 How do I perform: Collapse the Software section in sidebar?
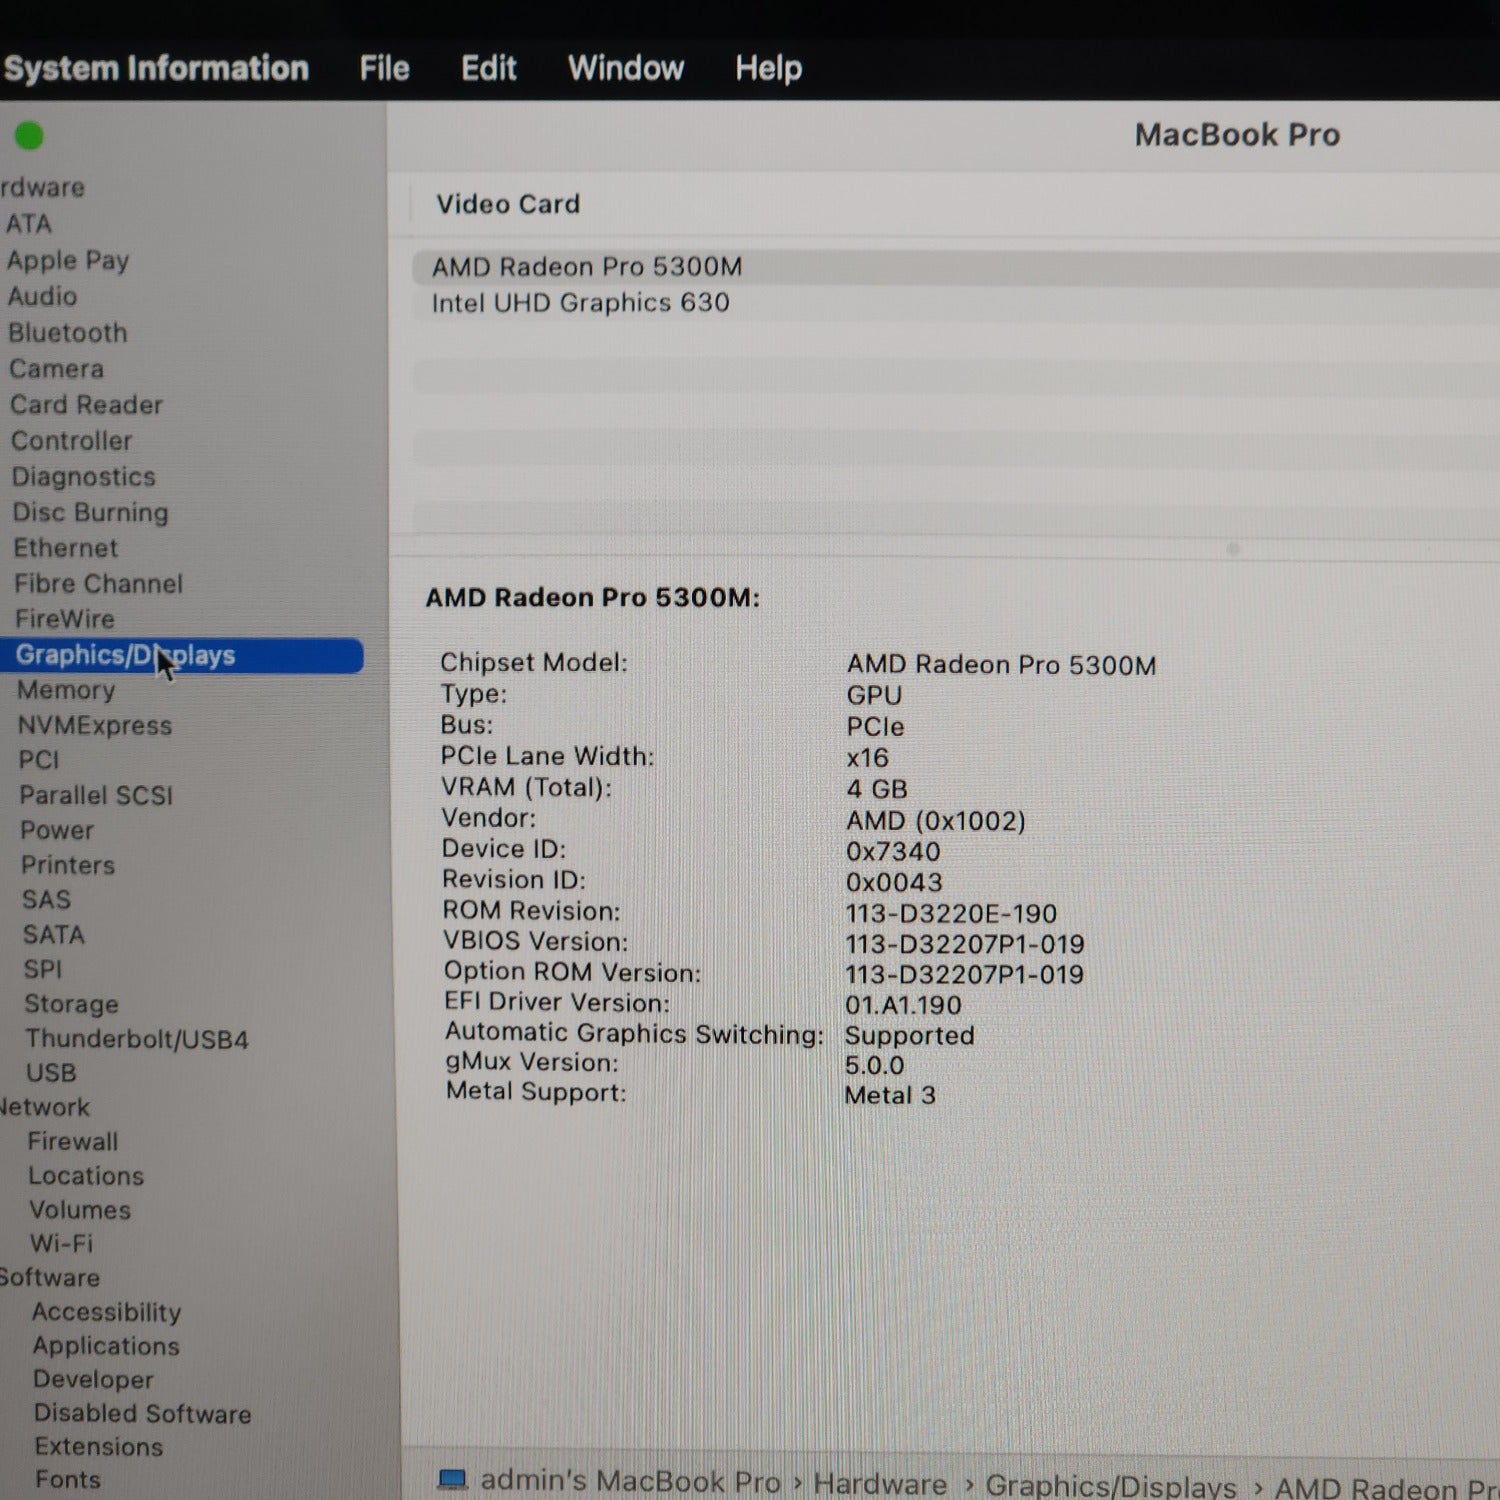50,1277
